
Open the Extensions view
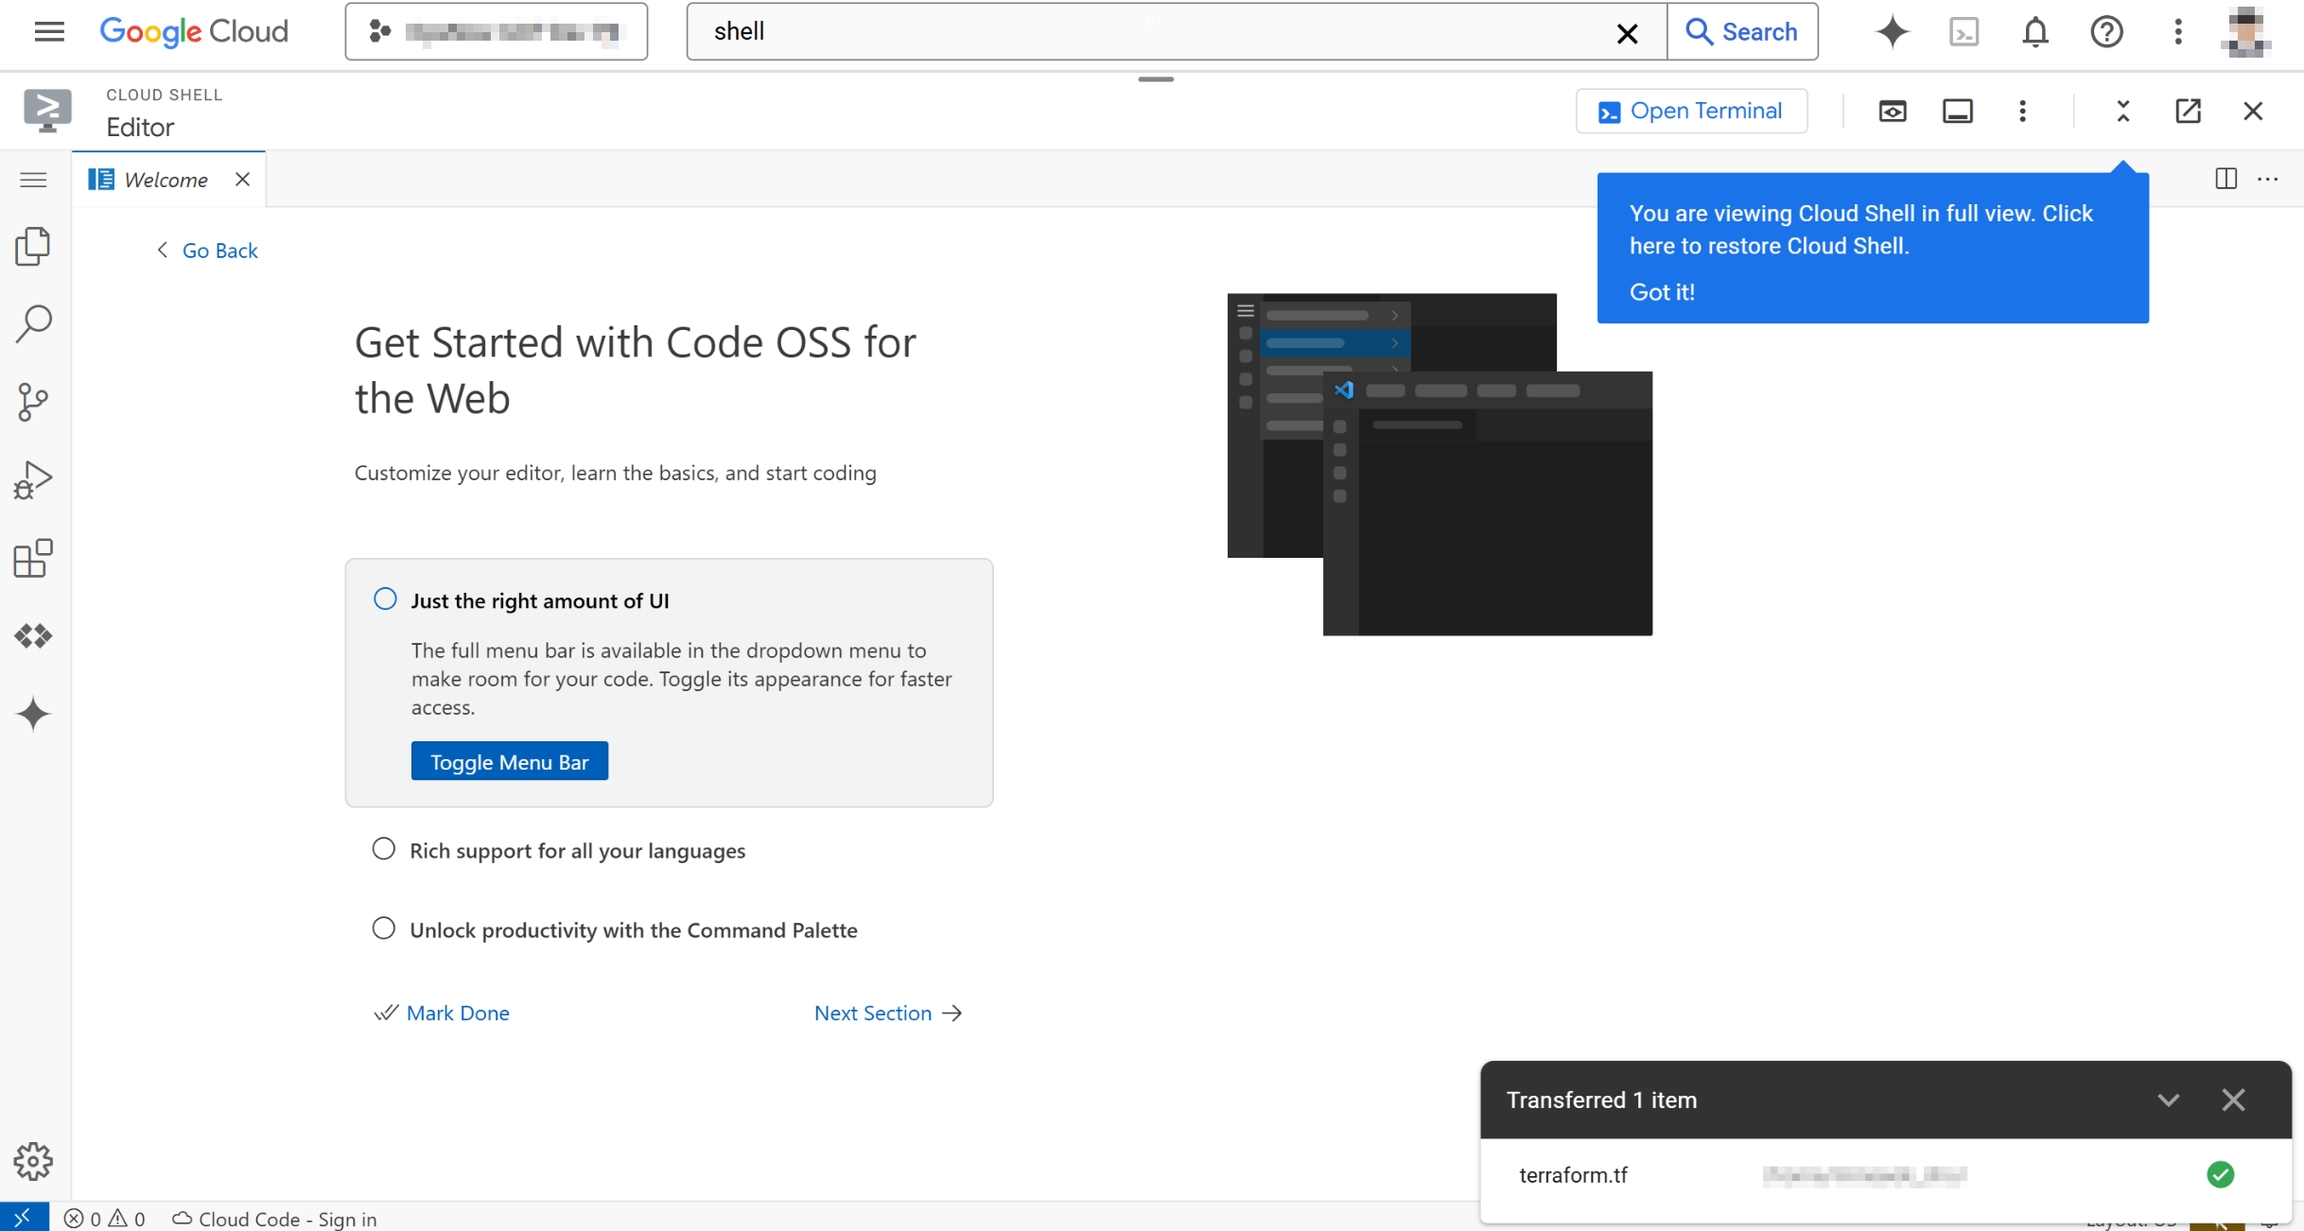pos(33,558)
